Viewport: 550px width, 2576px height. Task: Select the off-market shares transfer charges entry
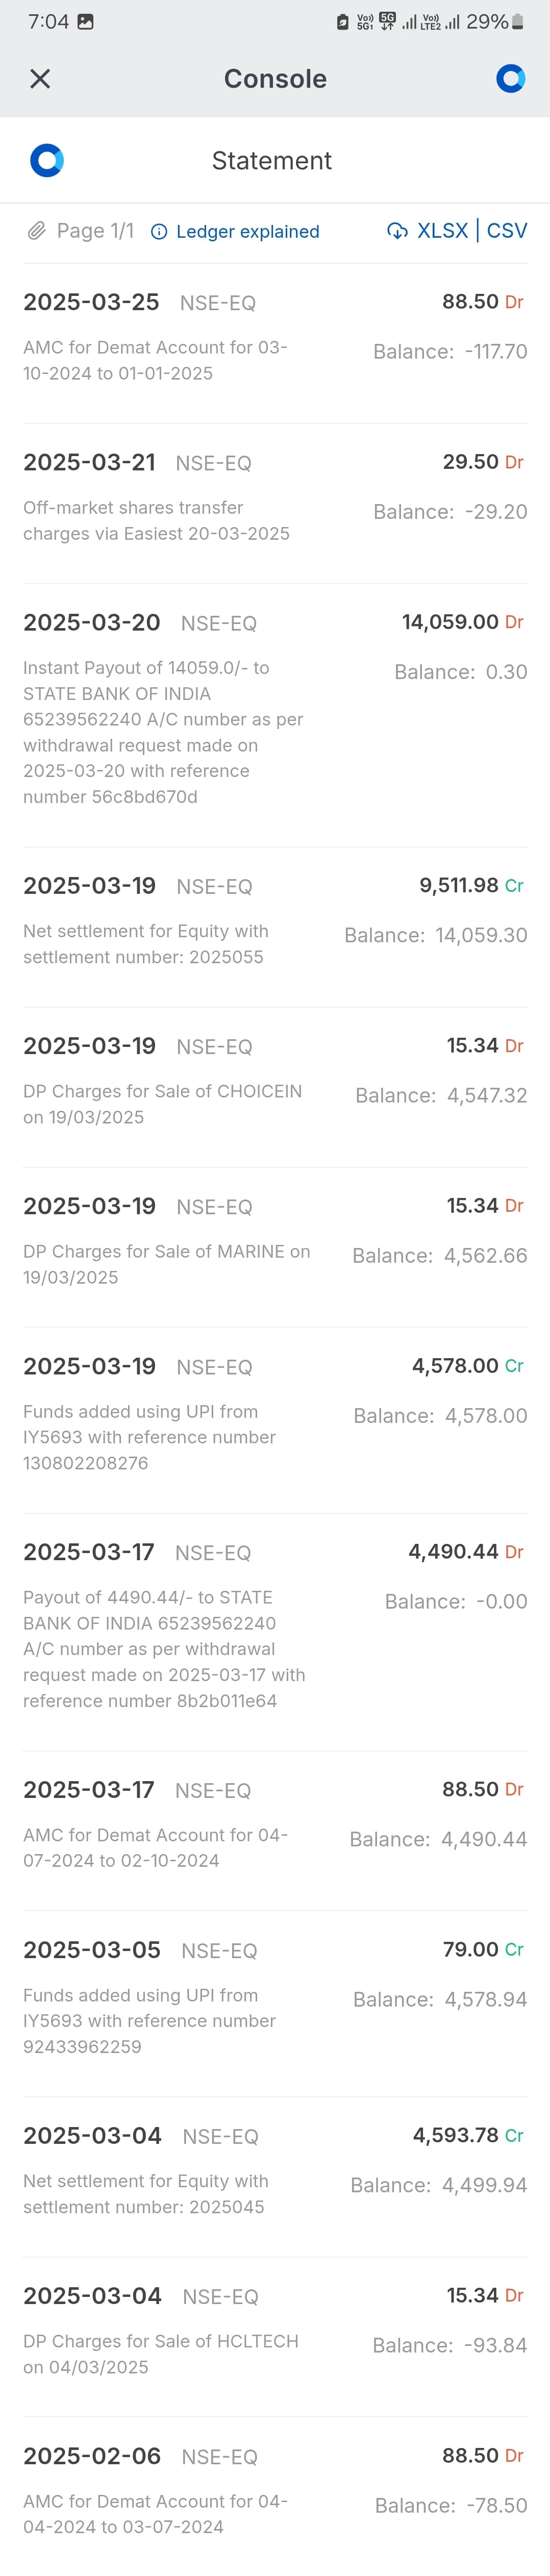click(275, 504)
